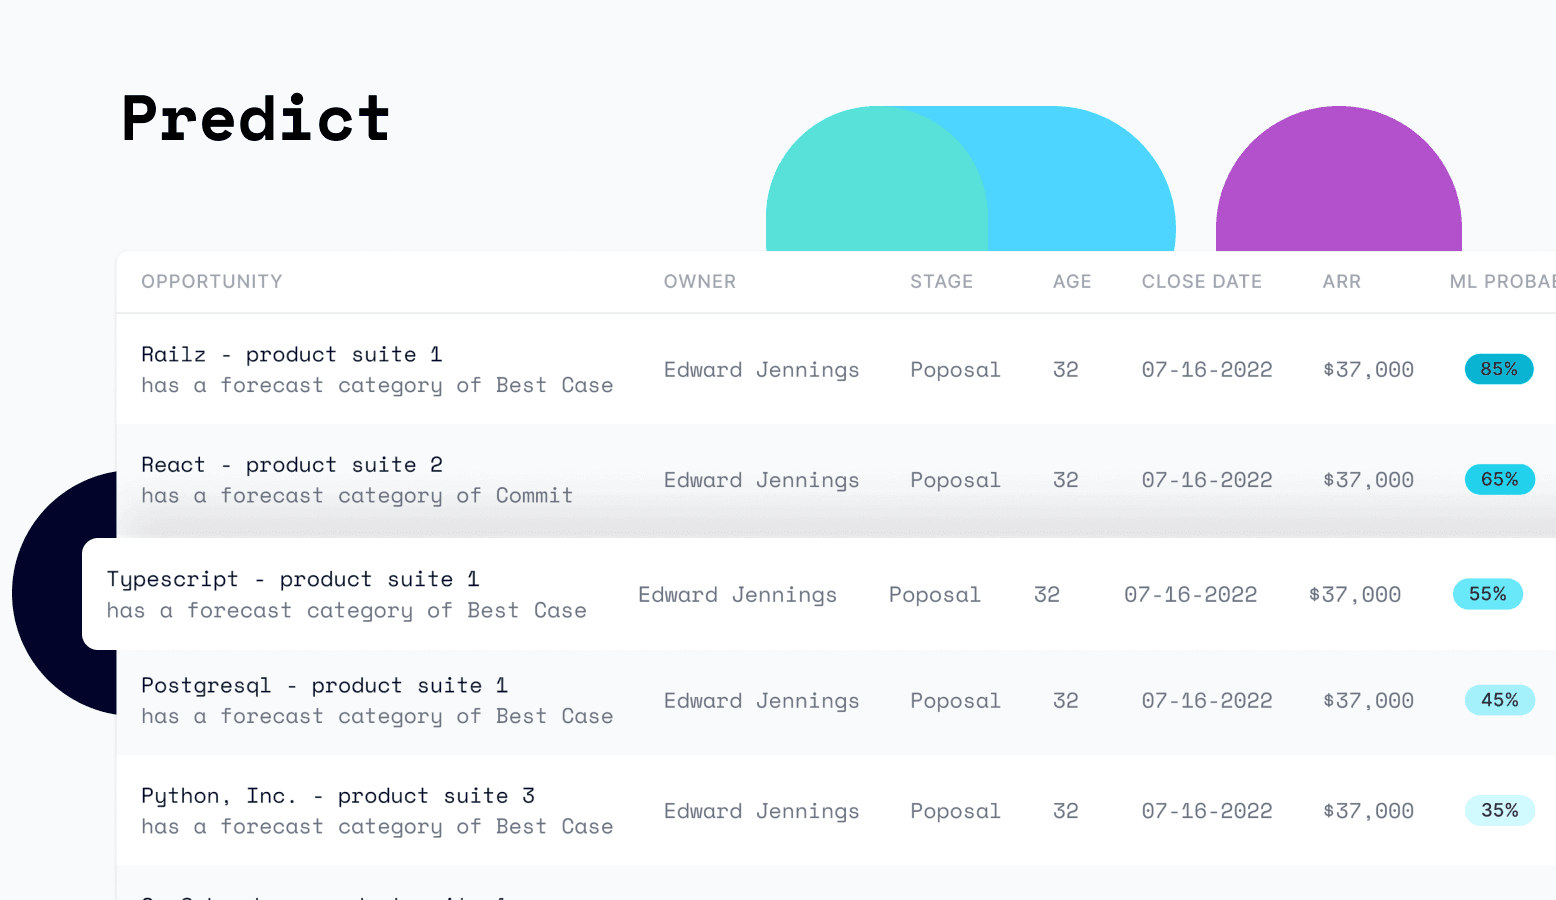The height and width of the screenshot is (900, 1556).
Task: Click the Stage column header
Action: click(941, 282)
